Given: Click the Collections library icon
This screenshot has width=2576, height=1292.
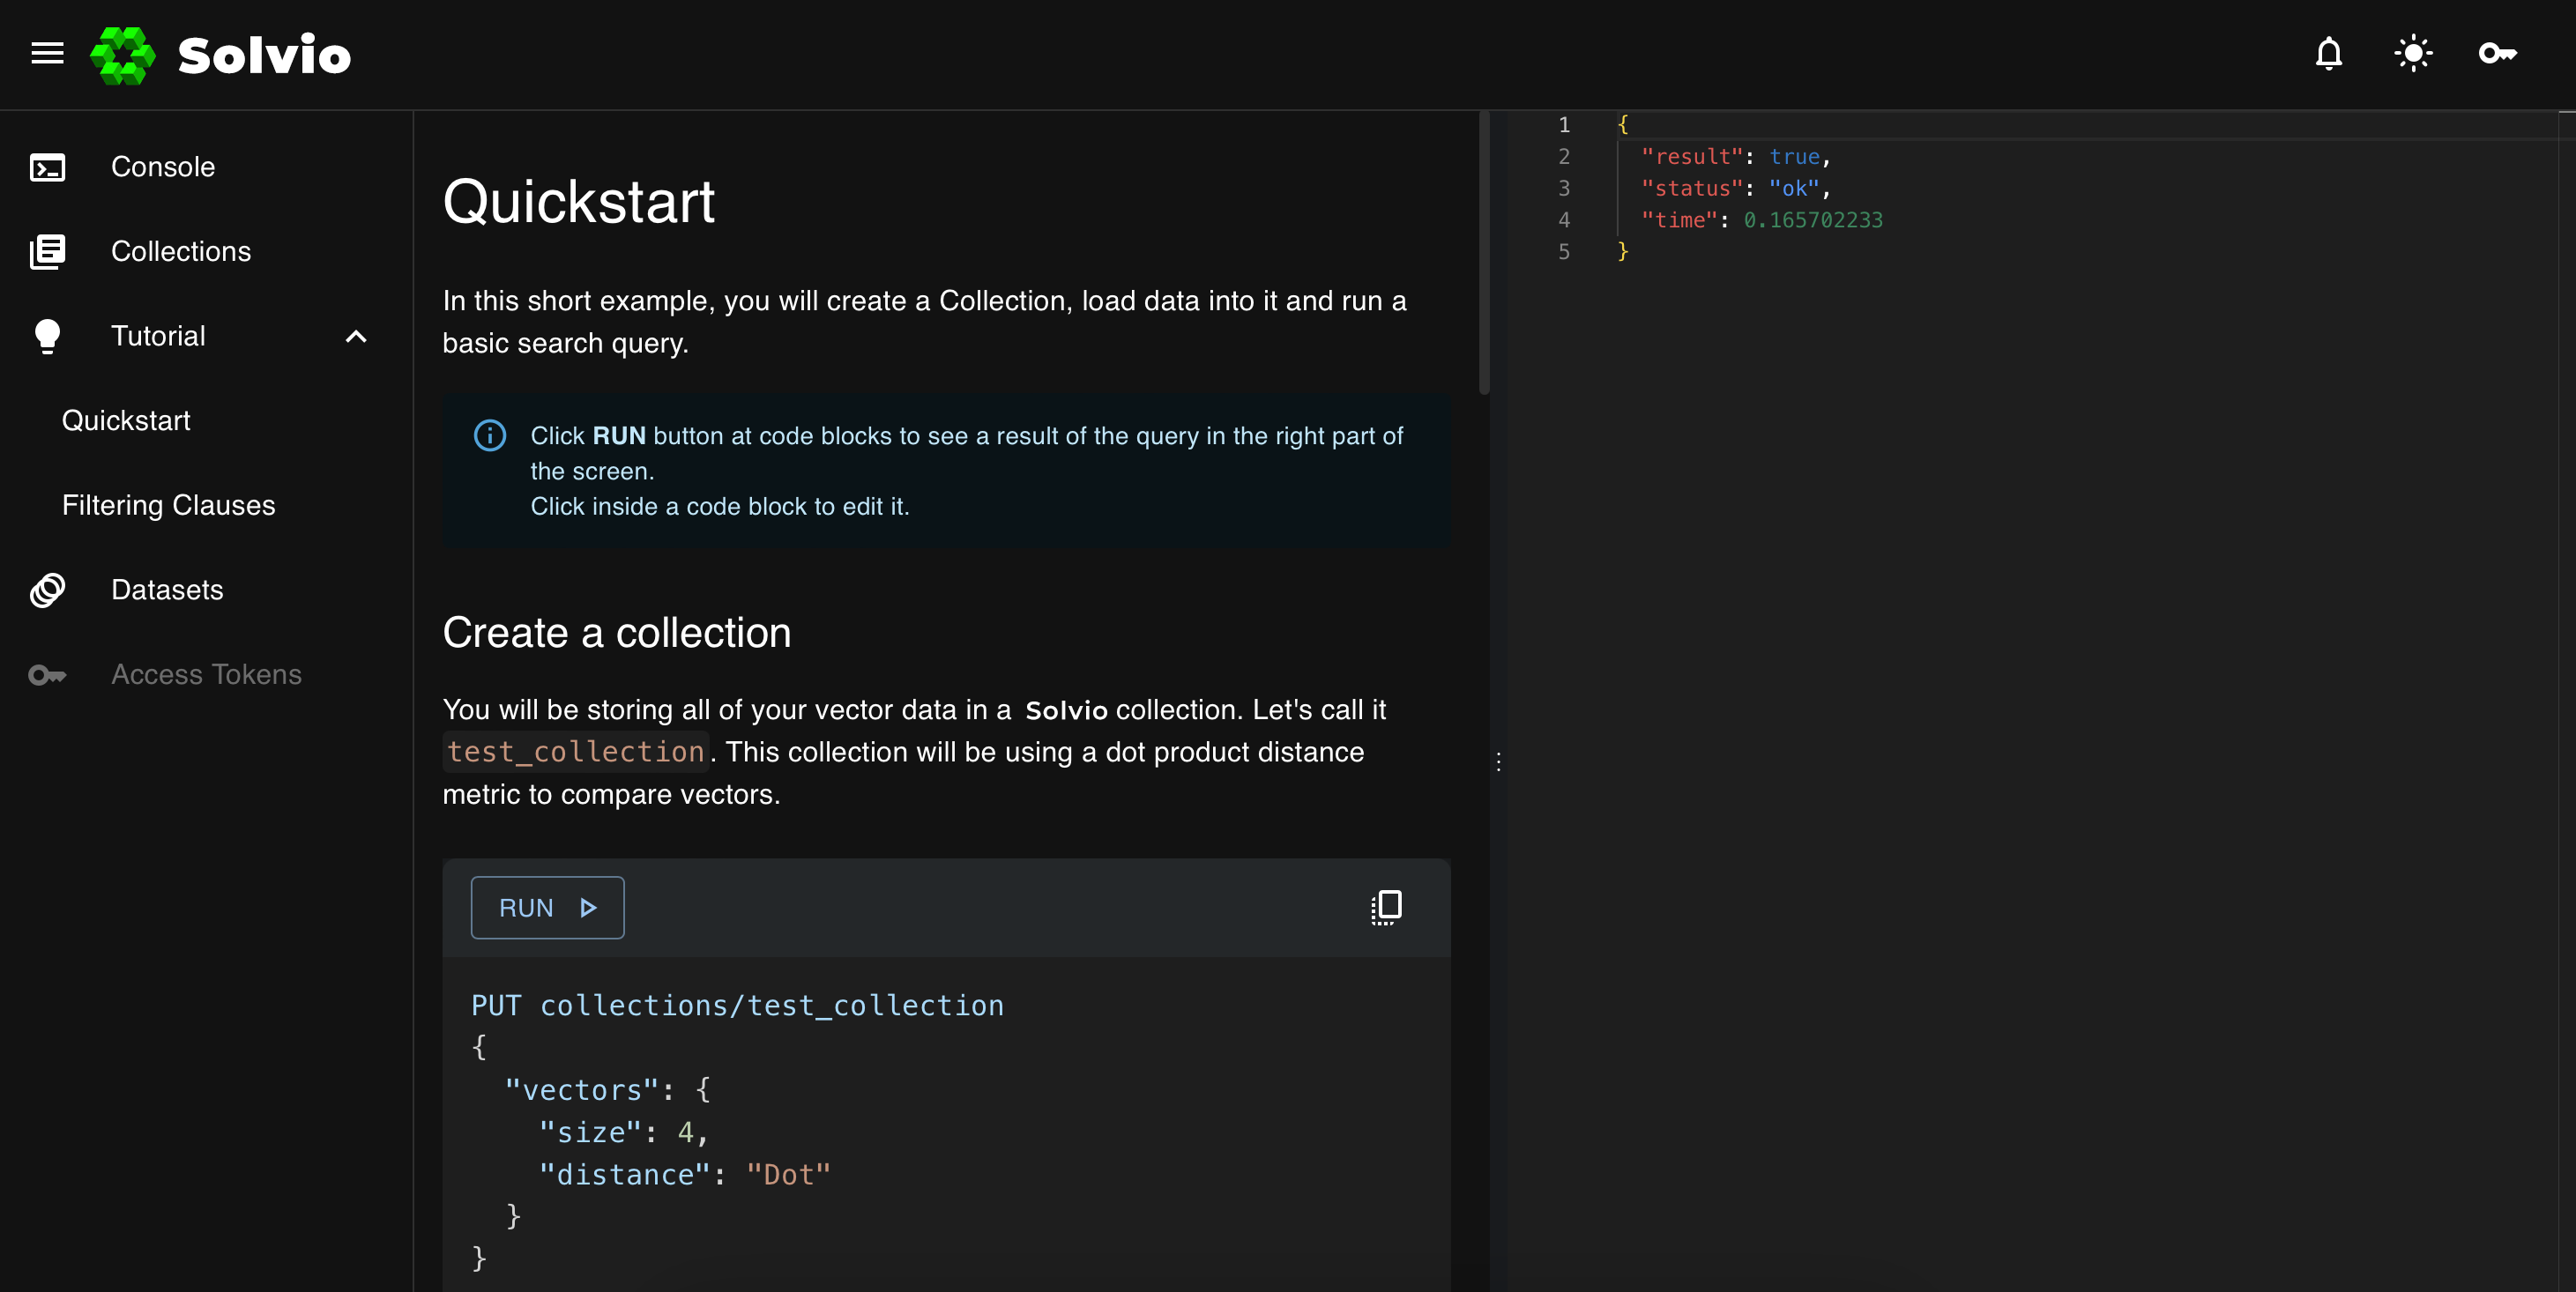Looking at the screenshot, I should tap(47, 251).
